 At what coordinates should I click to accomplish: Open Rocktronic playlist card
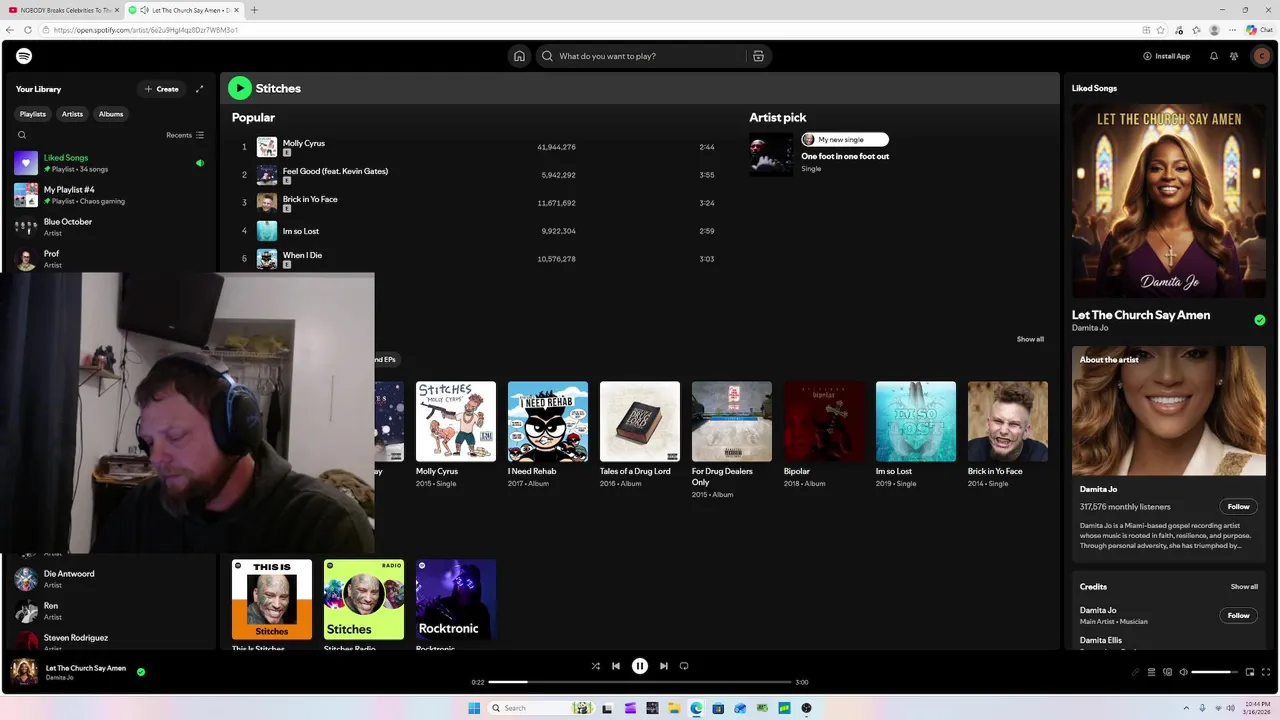456,599
